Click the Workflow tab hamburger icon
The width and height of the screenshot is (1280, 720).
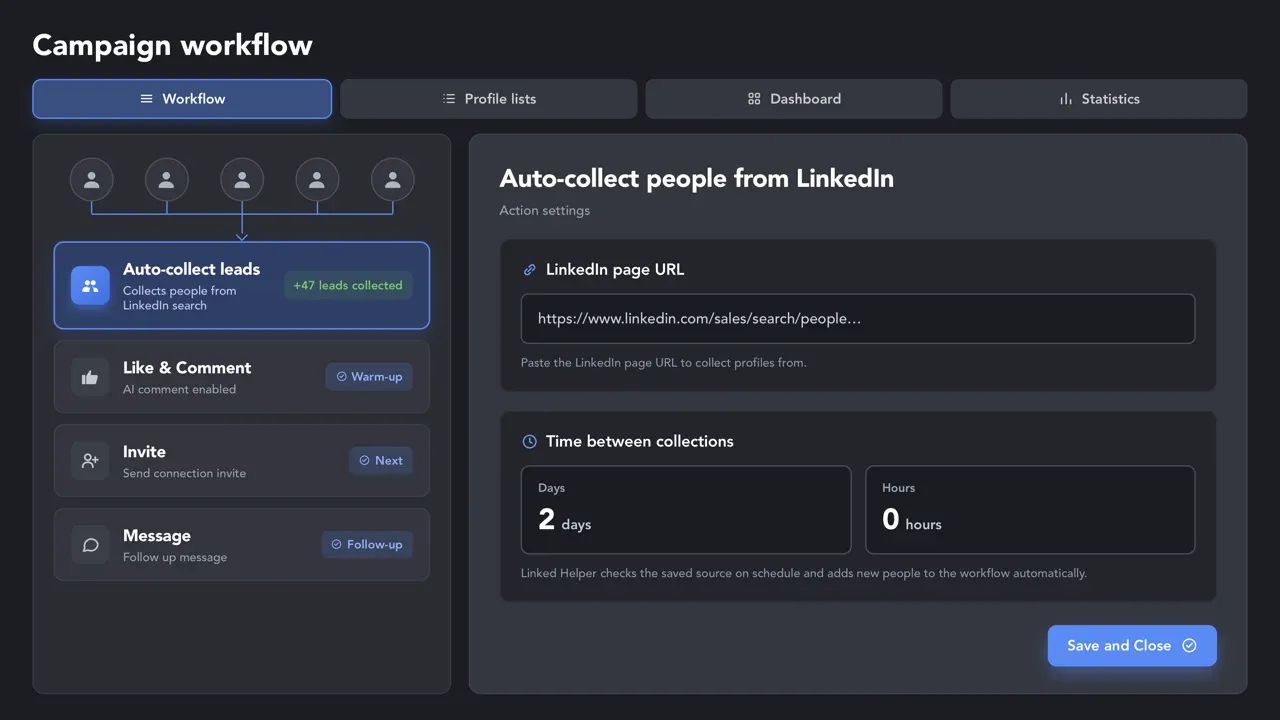[147, 99]
